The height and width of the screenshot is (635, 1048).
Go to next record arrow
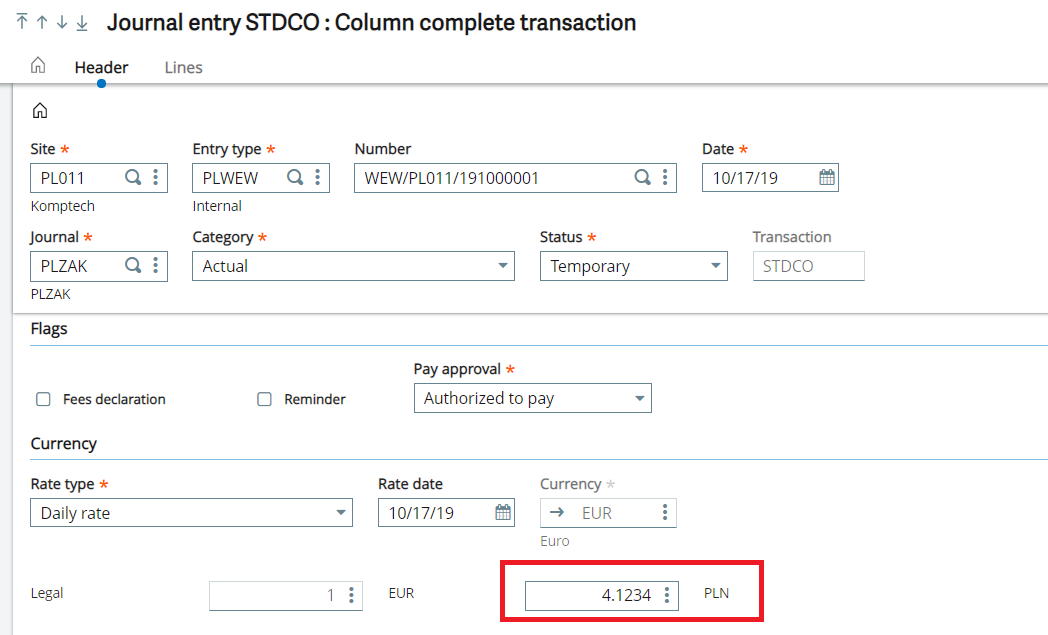click(x=62, y=22)
